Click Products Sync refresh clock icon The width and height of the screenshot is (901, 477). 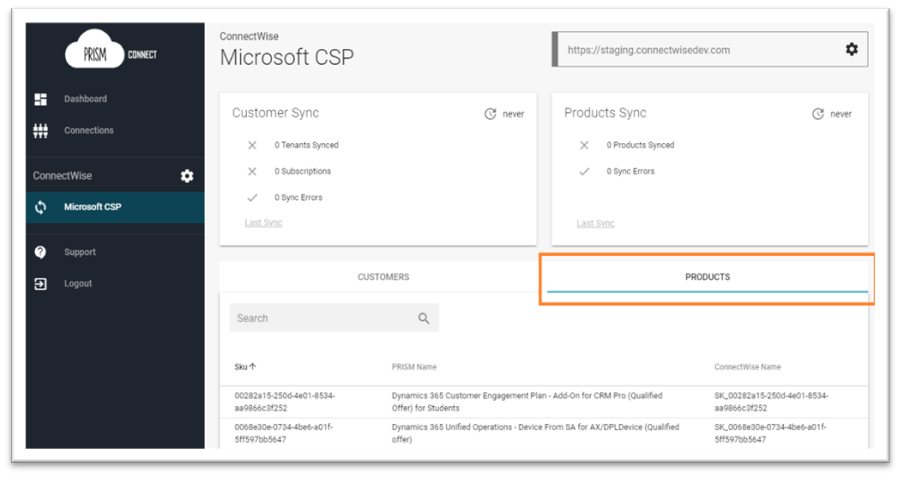pos(818,114)
